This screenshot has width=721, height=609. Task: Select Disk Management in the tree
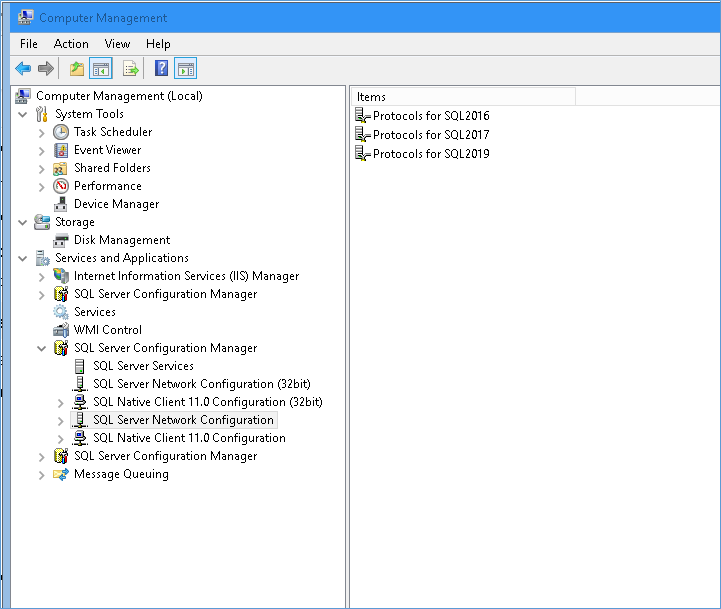point(122,240)
